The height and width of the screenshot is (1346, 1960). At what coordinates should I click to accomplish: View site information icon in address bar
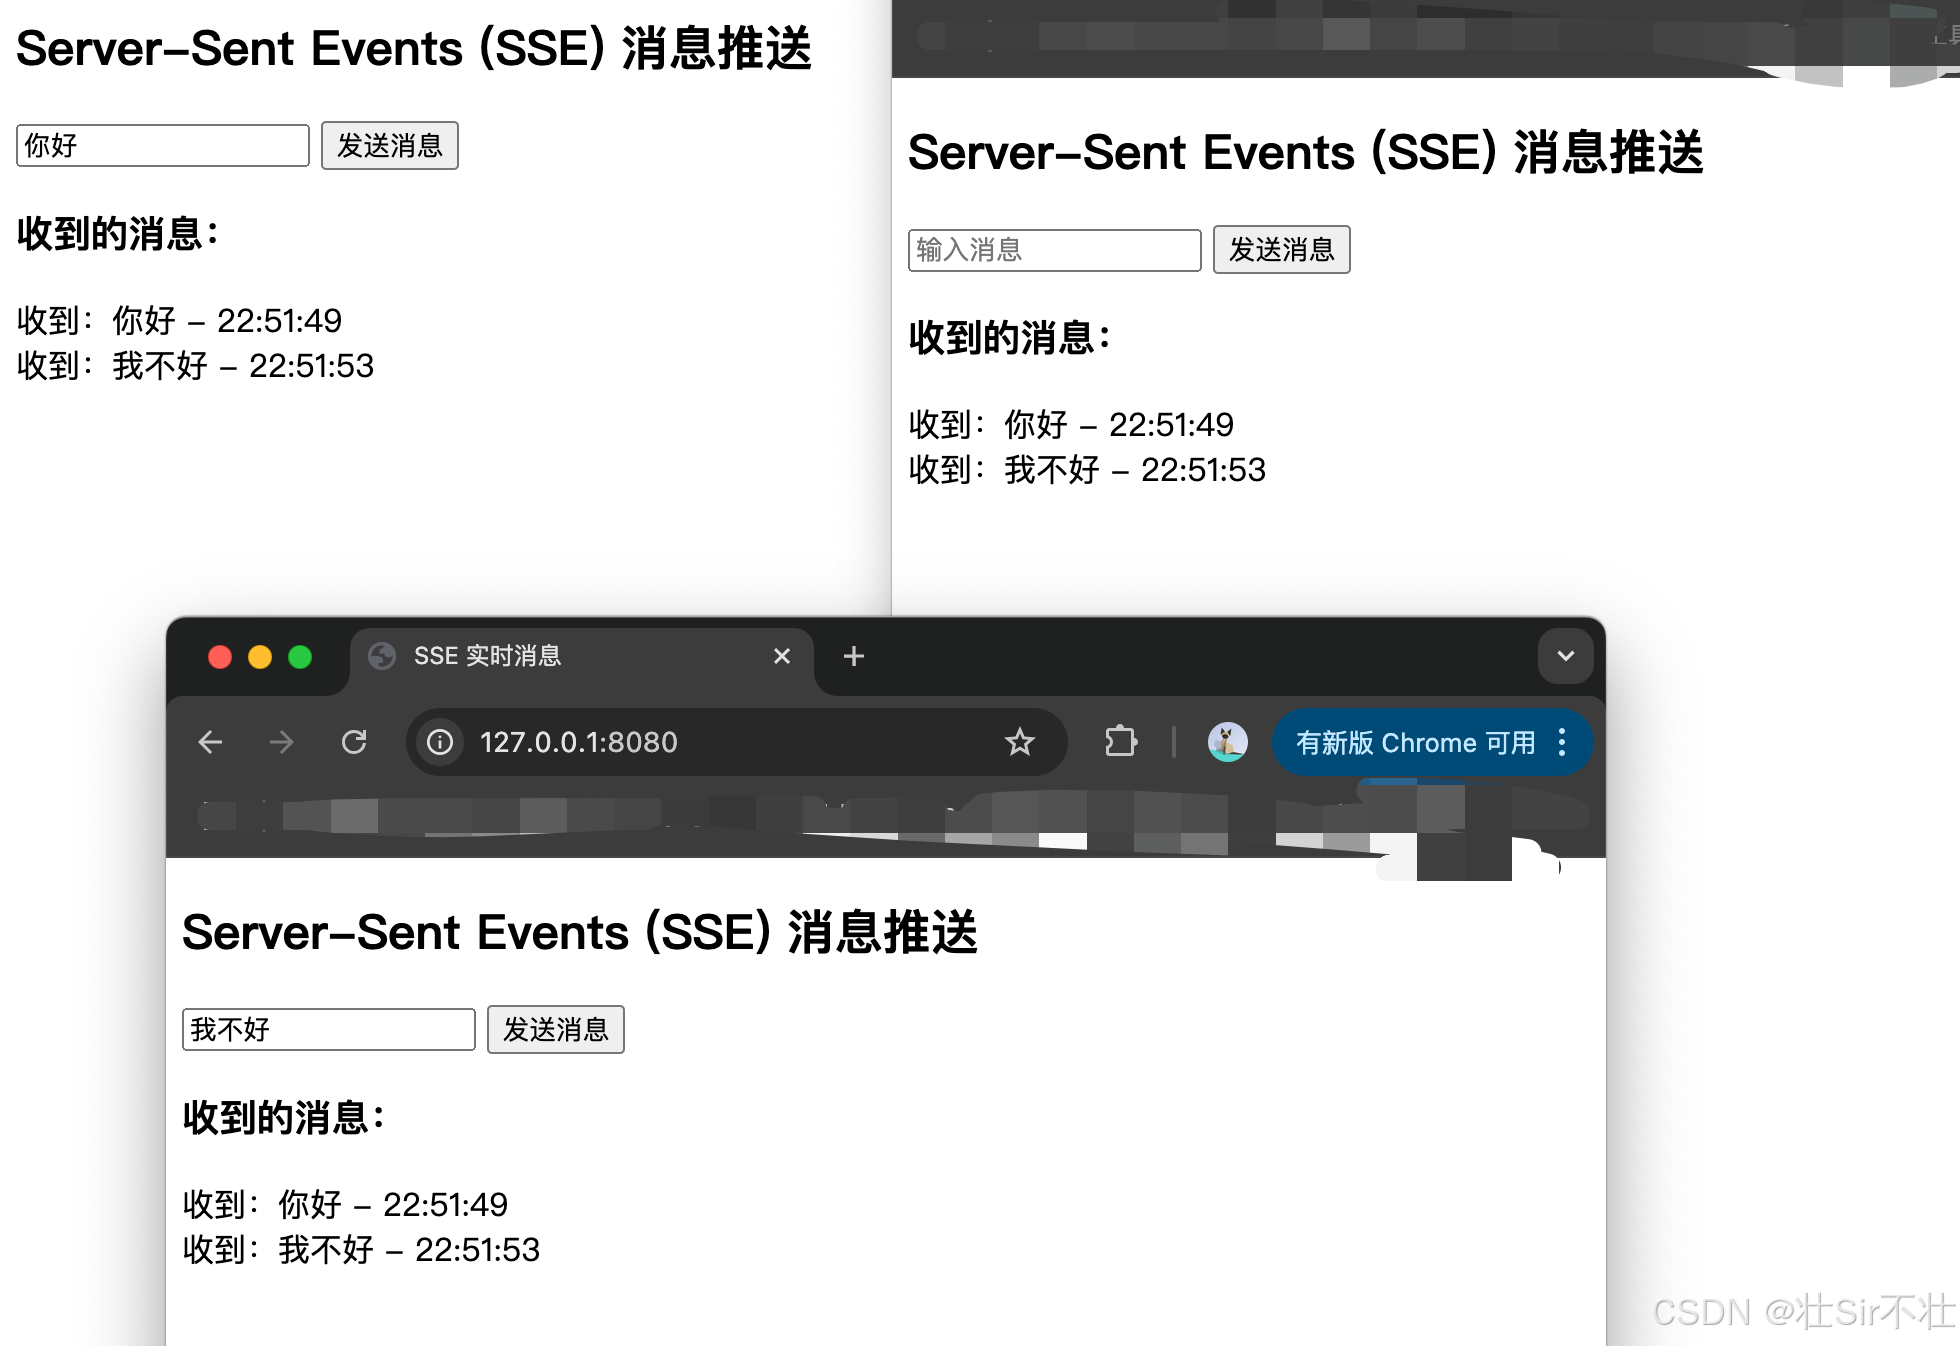[x=440, y=742]
